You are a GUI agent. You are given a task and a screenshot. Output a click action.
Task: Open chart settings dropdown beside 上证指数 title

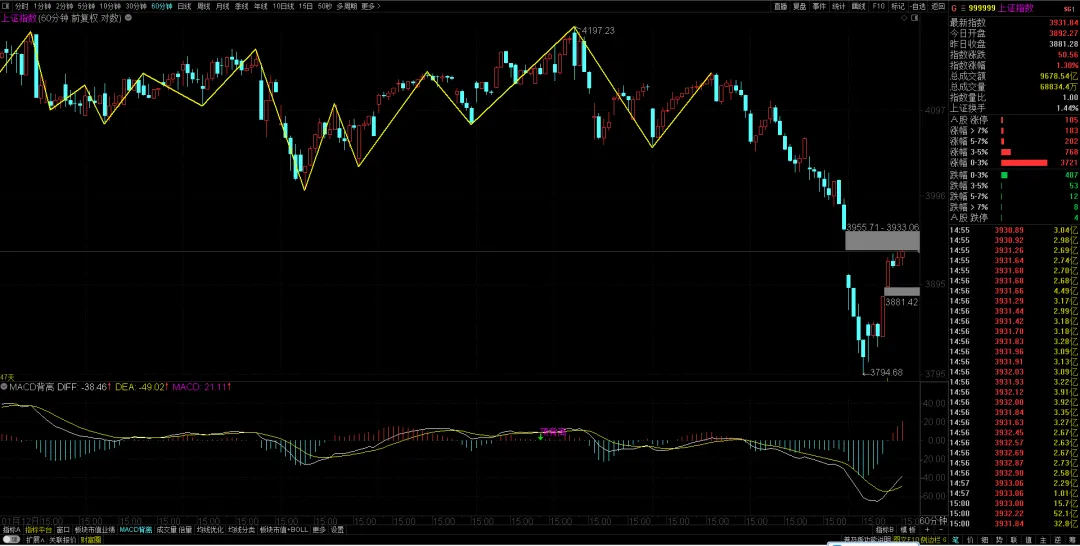[127, 19]
